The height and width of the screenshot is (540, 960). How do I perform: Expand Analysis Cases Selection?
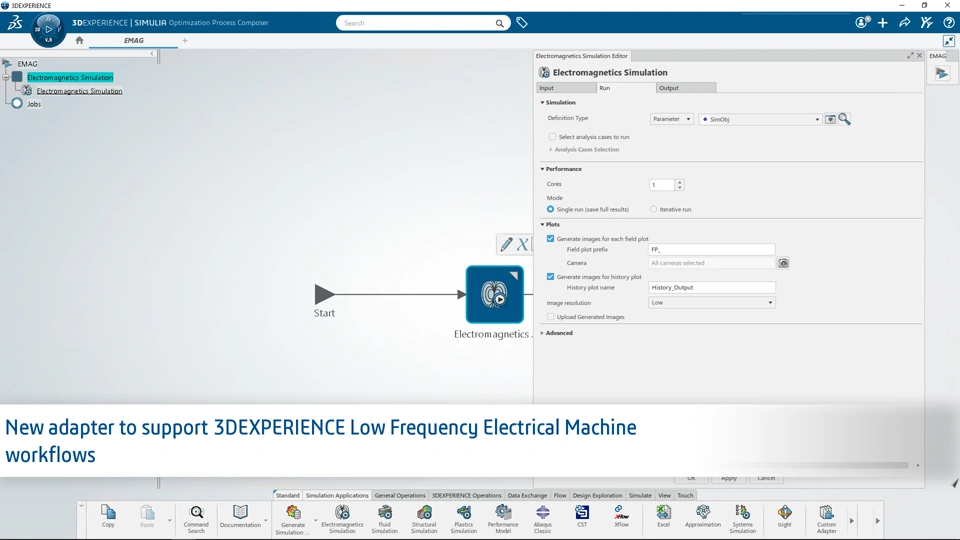pyautogui.click(x=550, y=149)
